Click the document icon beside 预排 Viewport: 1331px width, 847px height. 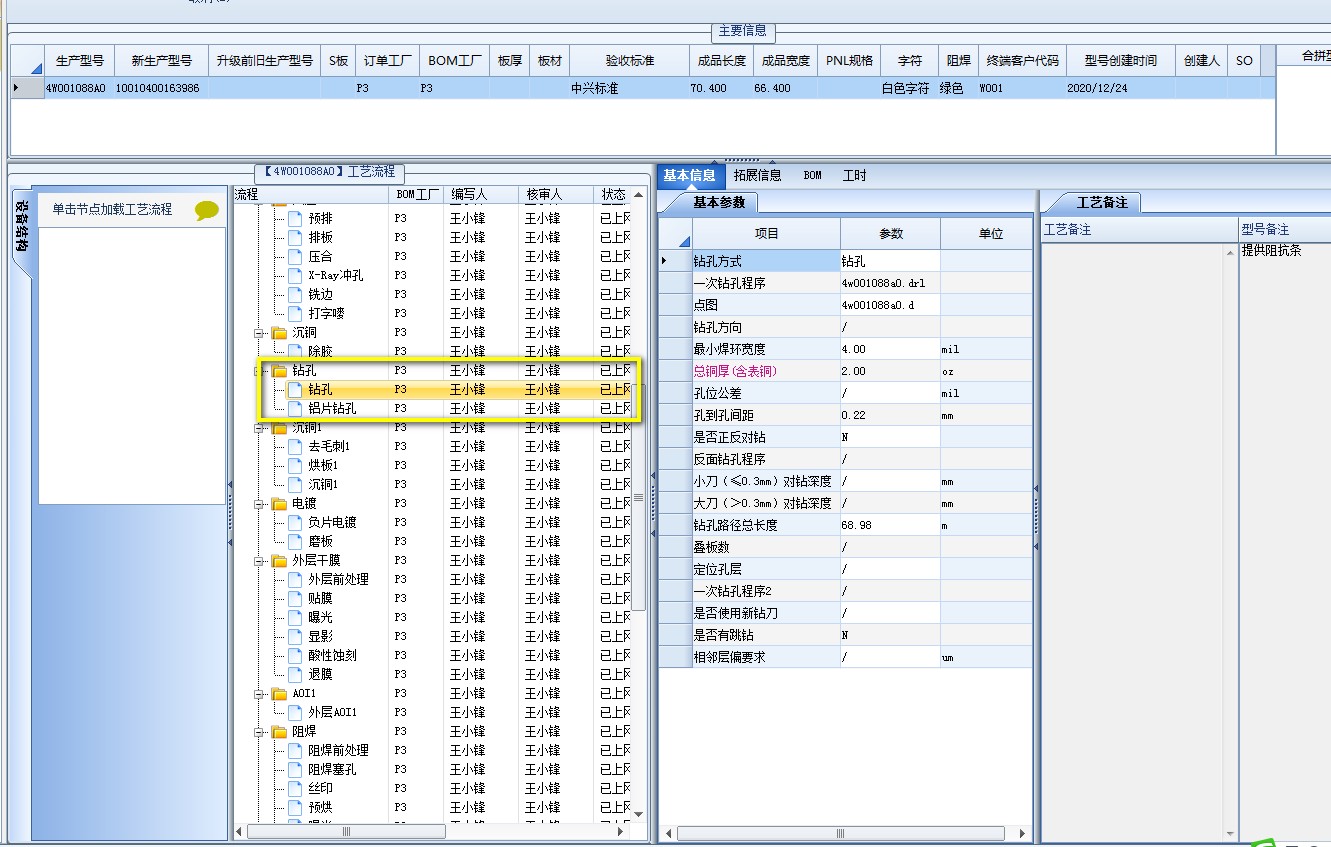(294, 218)
